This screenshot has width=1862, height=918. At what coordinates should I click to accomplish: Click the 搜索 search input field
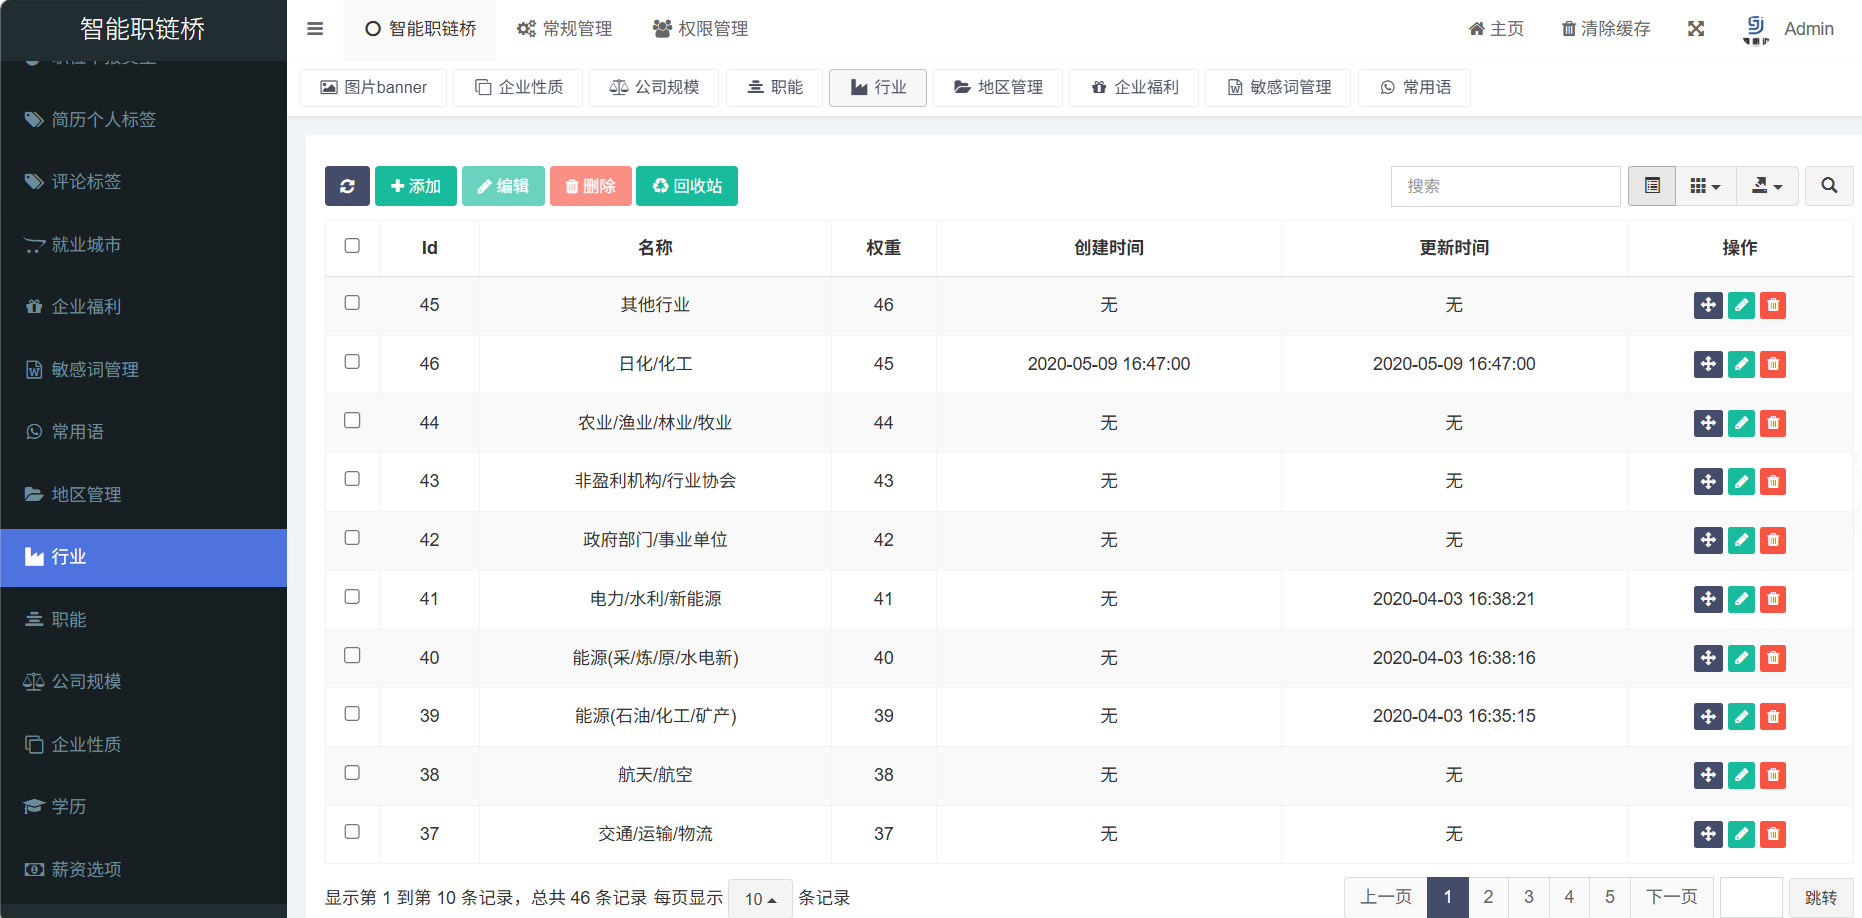[x=1505, y=186]
